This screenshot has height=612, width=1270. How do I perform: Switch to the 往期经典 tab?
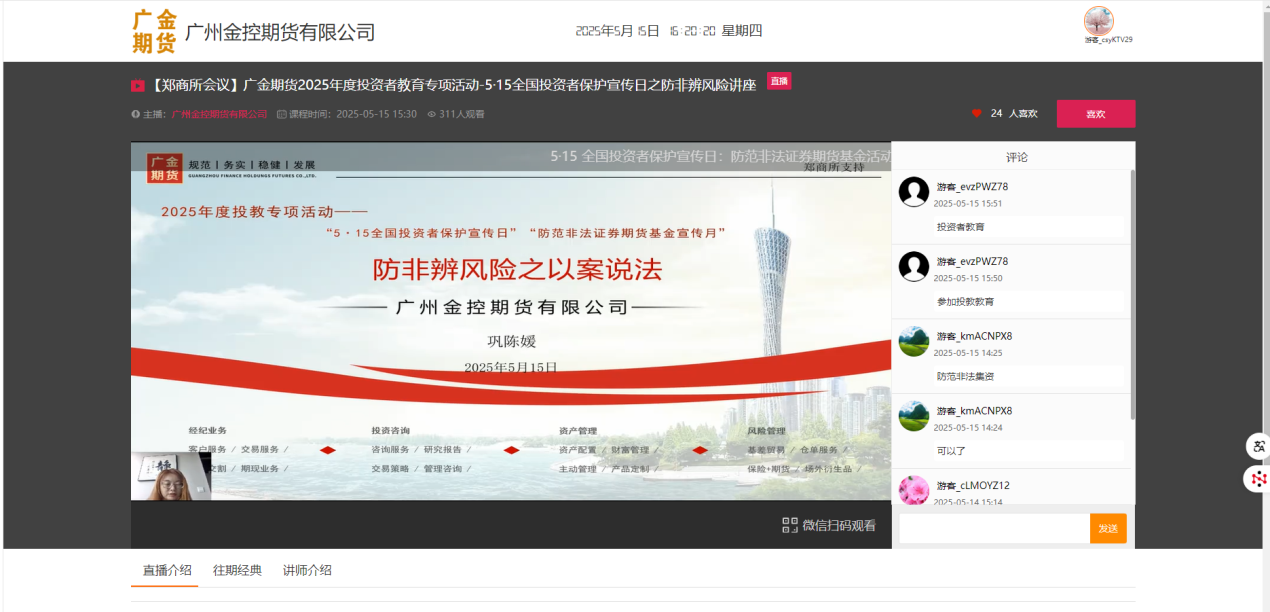(237, 570)
